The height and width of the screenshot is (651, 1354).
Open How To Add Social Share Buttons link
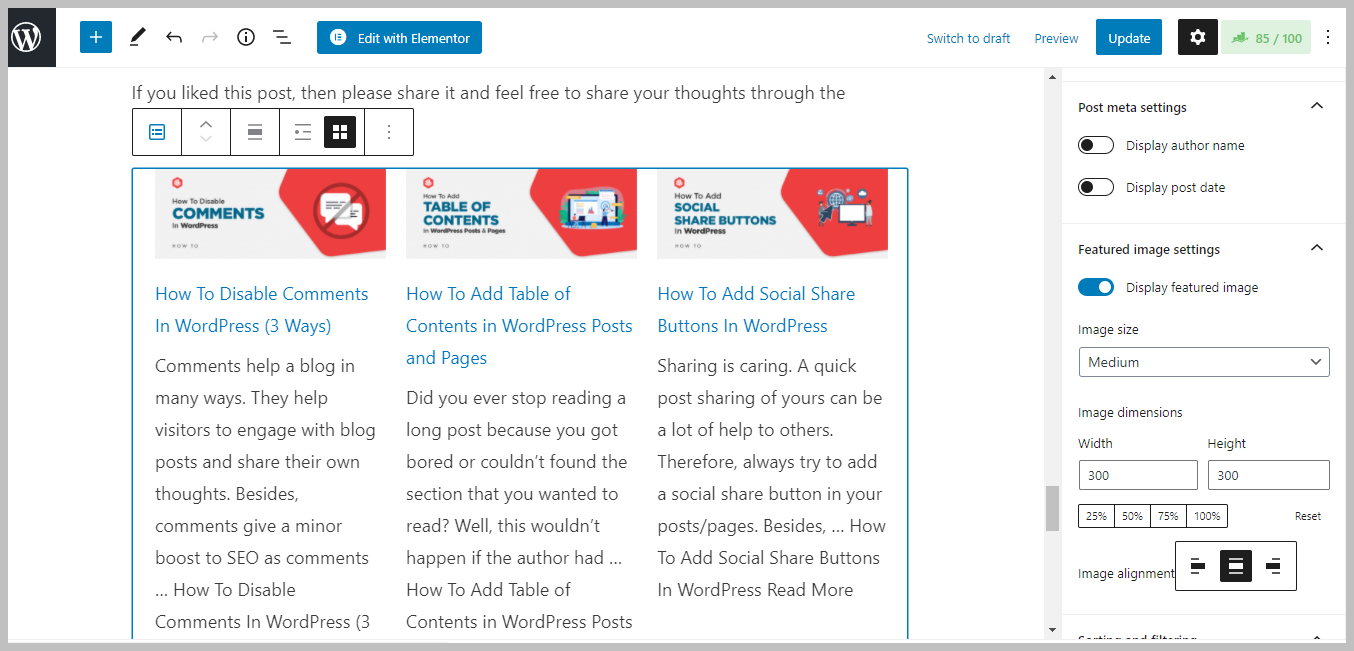[756, 310]
